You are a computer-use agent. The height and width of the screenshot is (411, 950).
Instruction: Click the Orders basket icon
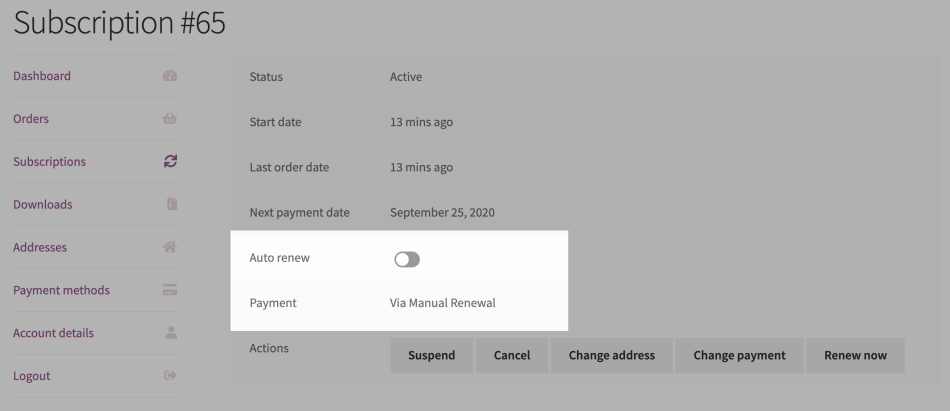tap(169, 119)
